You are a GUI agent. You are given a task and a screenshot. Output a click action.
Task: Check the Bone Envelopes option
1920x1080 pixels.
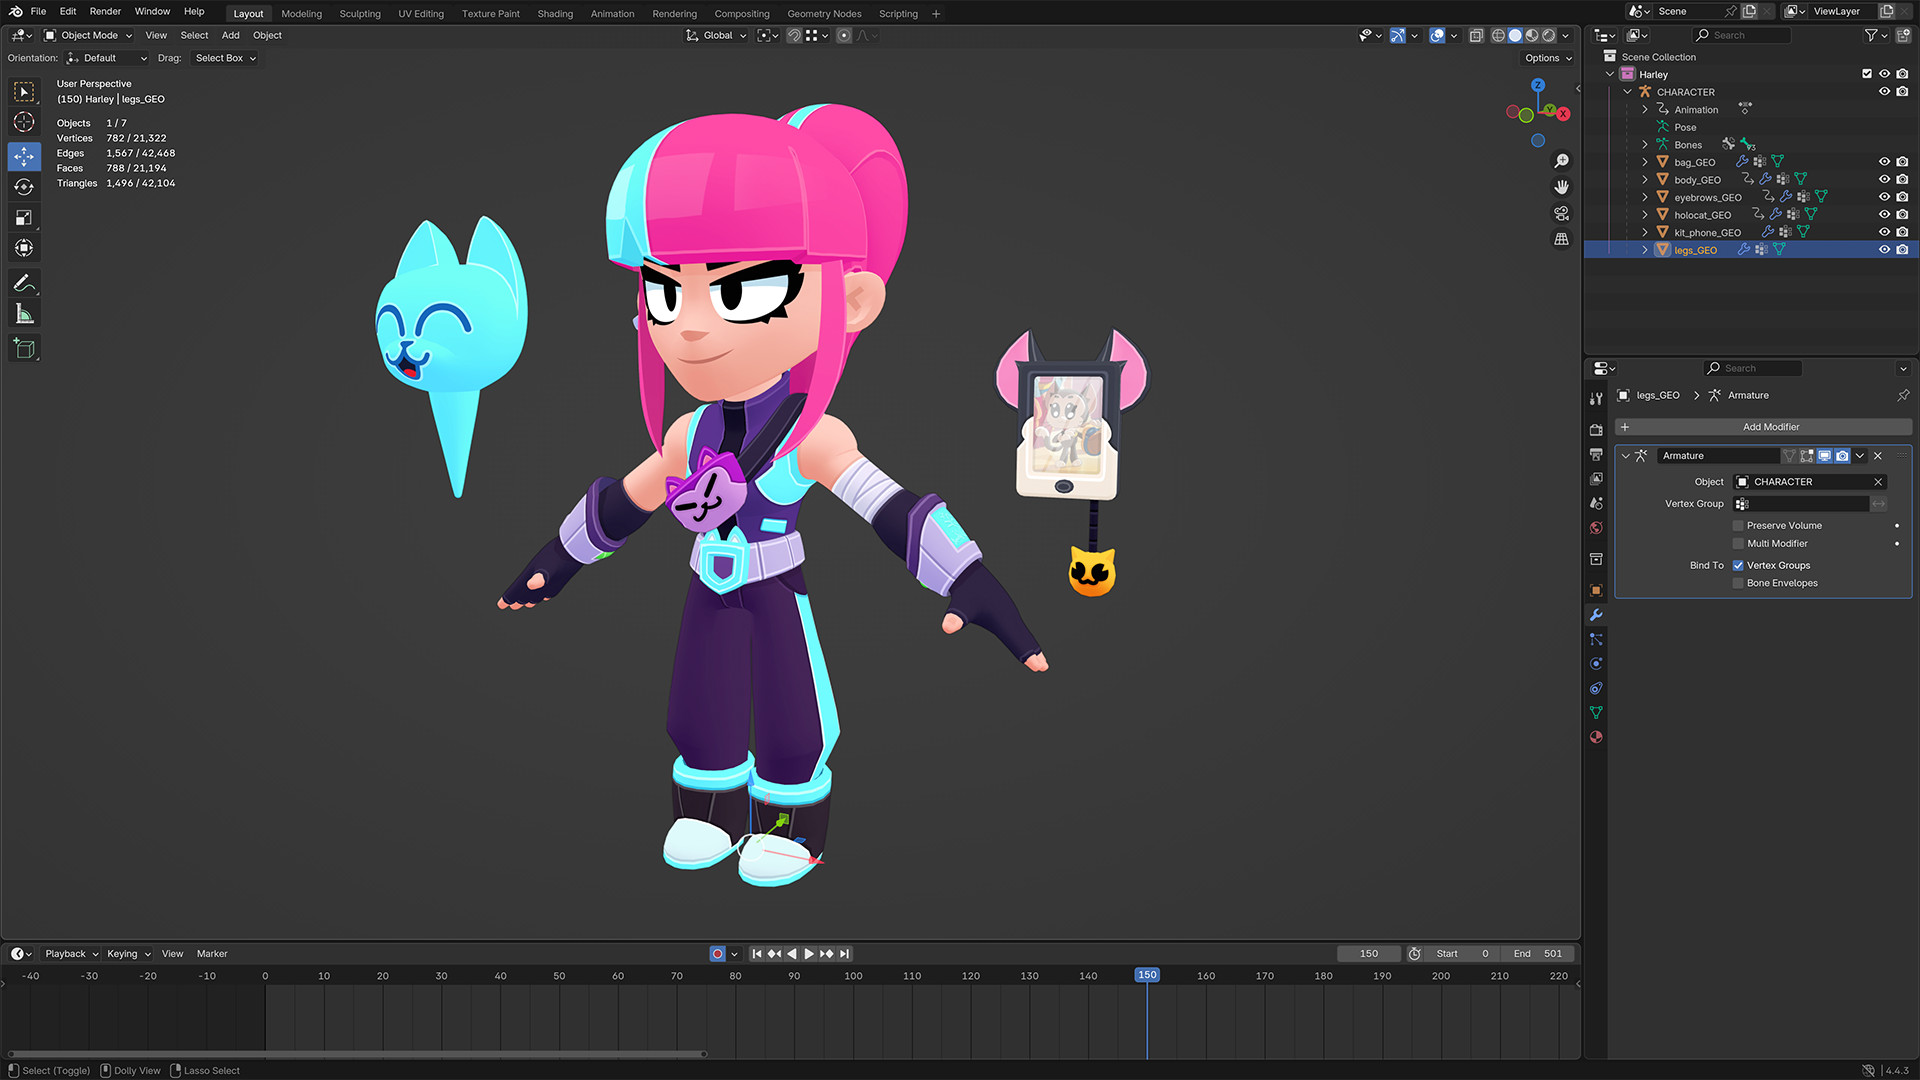pyautogui.click(x=1738, y=584)
